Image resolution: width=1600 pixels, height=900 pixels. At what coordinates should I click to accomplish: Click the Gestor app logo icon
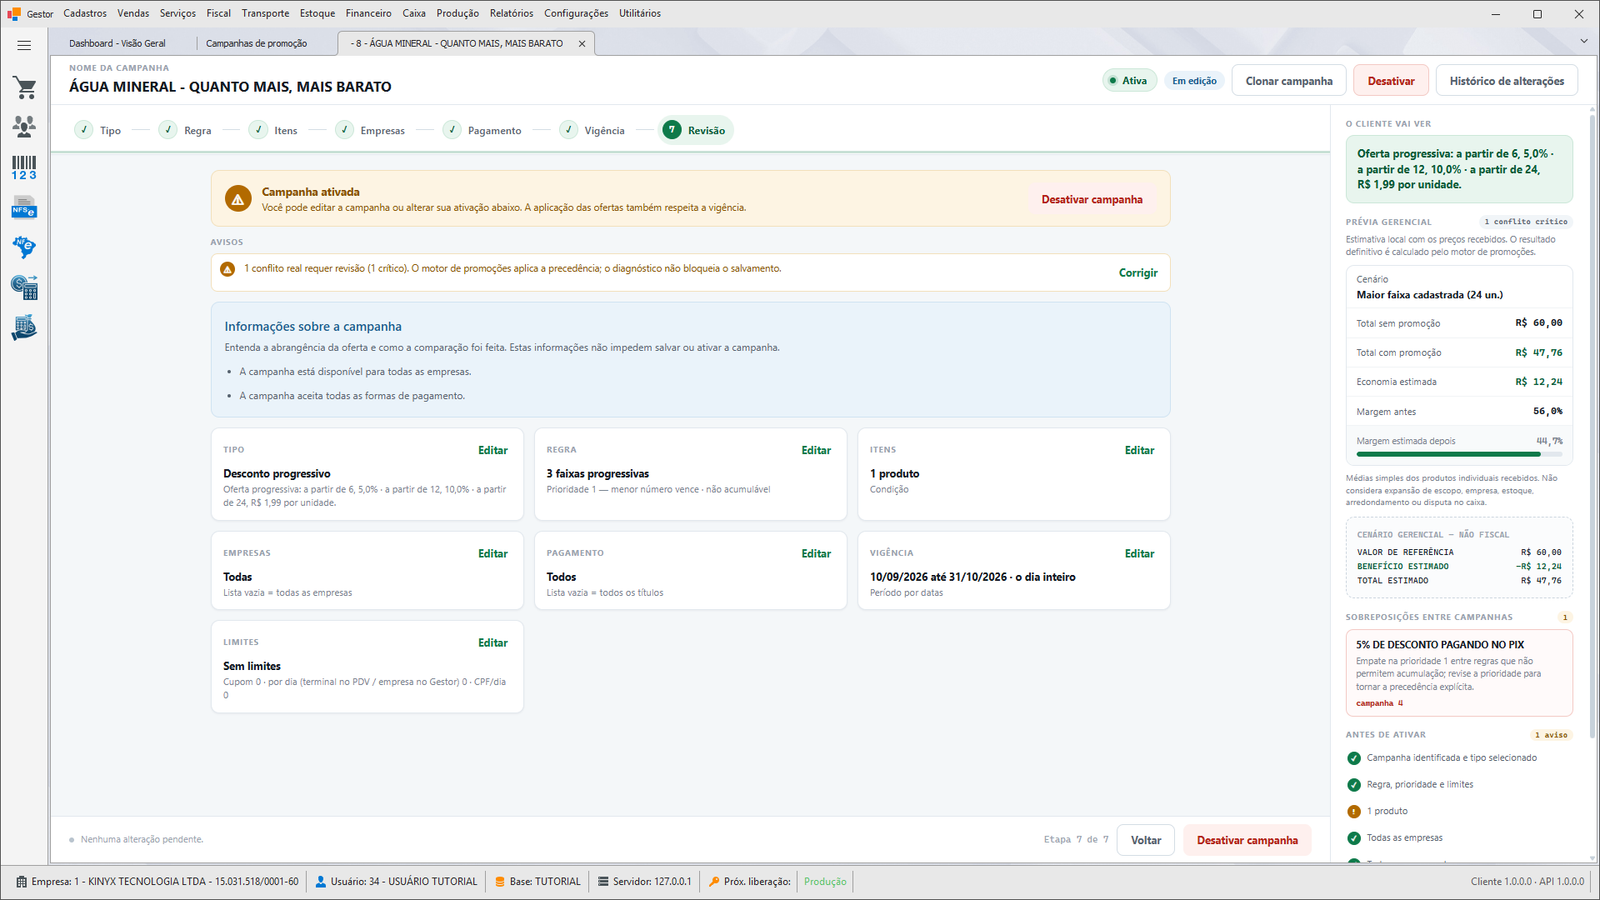tap(14, 14)
